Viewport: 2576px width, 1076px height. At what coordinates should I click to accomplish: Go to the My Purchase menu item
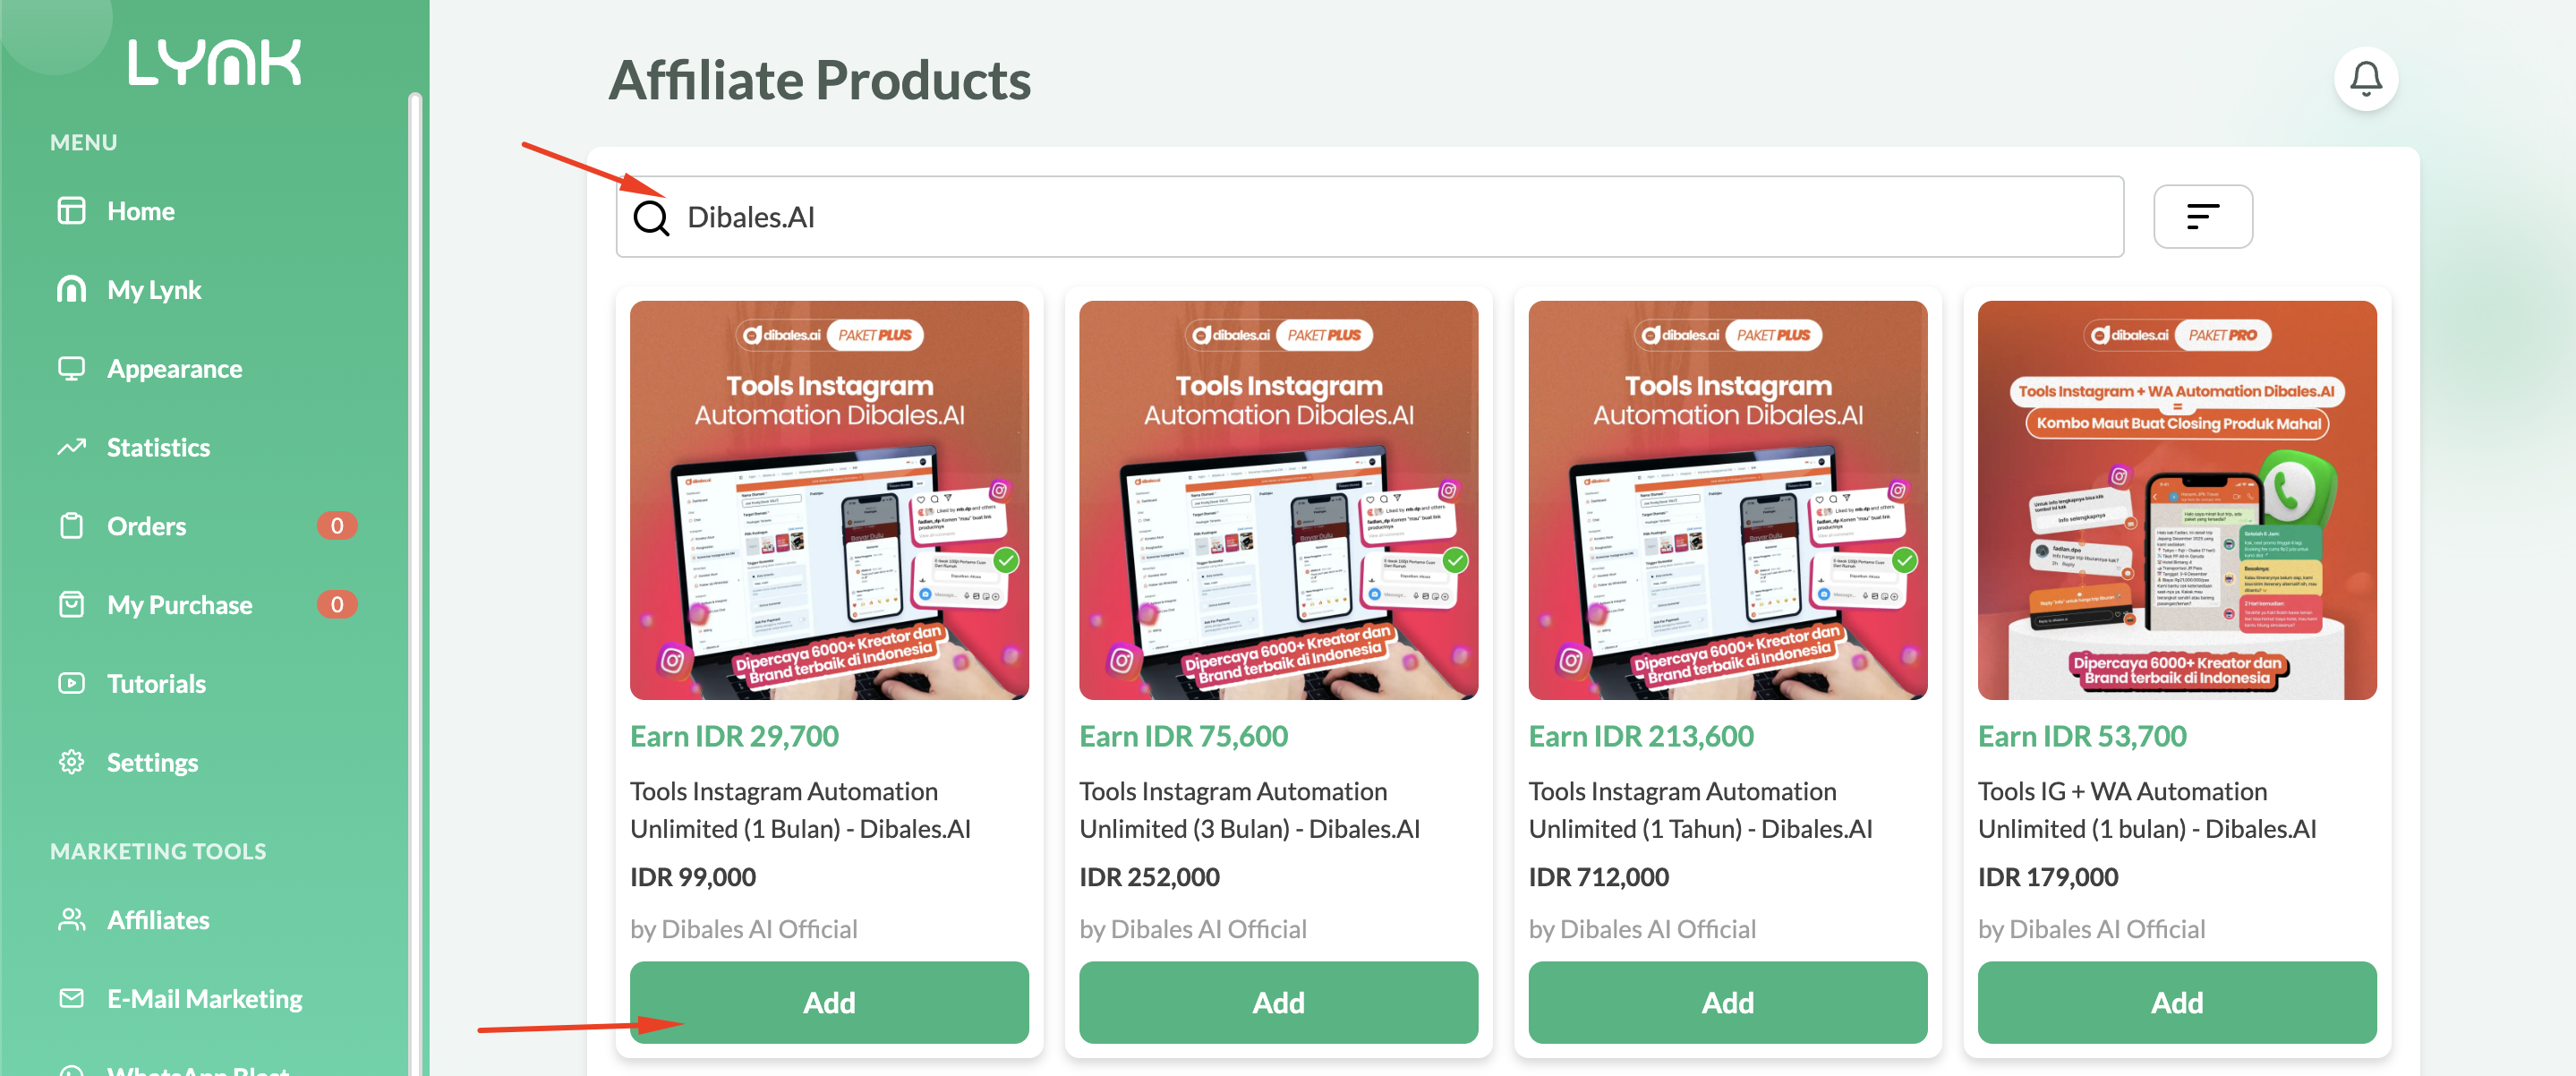click(x=179, y=605)
